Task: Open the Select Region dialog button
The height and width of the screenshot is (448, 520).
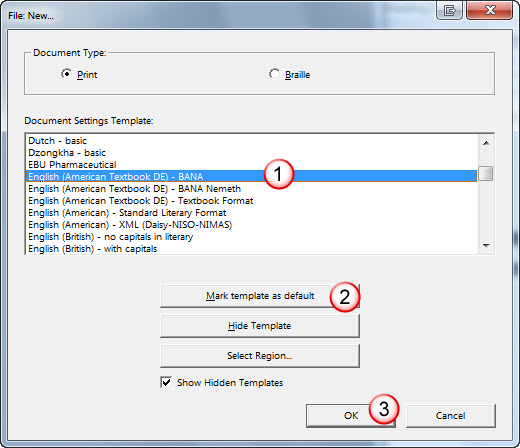Action: [x=260, y=356]
